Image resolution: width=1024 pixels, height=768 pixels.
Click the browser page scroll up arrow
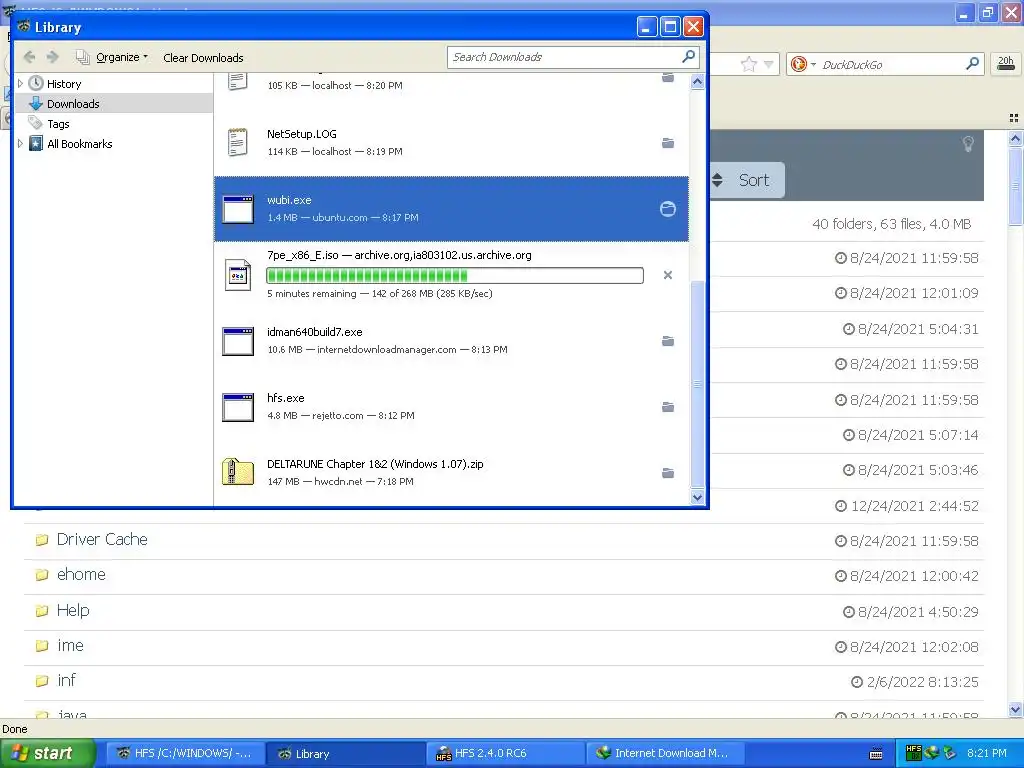point(1015,138)
